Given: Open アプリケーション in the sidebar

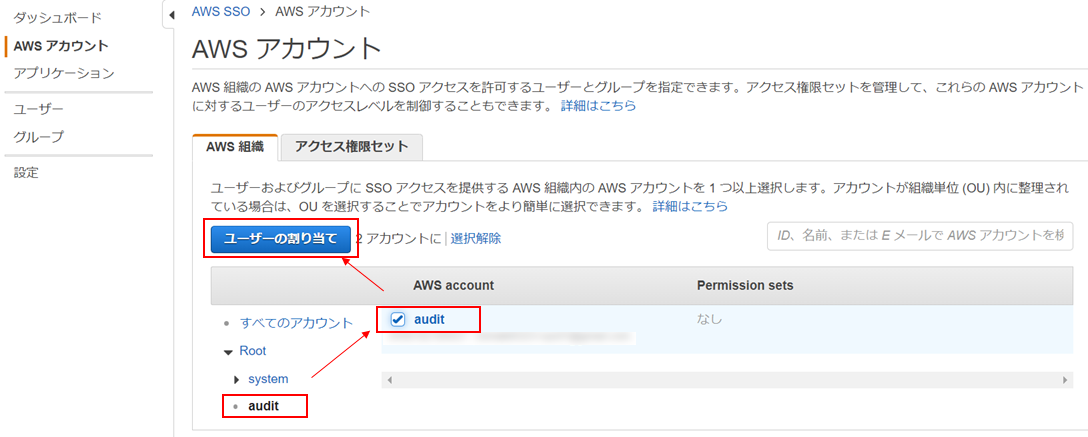Looking at the screenshot, I should coord(64,73).
